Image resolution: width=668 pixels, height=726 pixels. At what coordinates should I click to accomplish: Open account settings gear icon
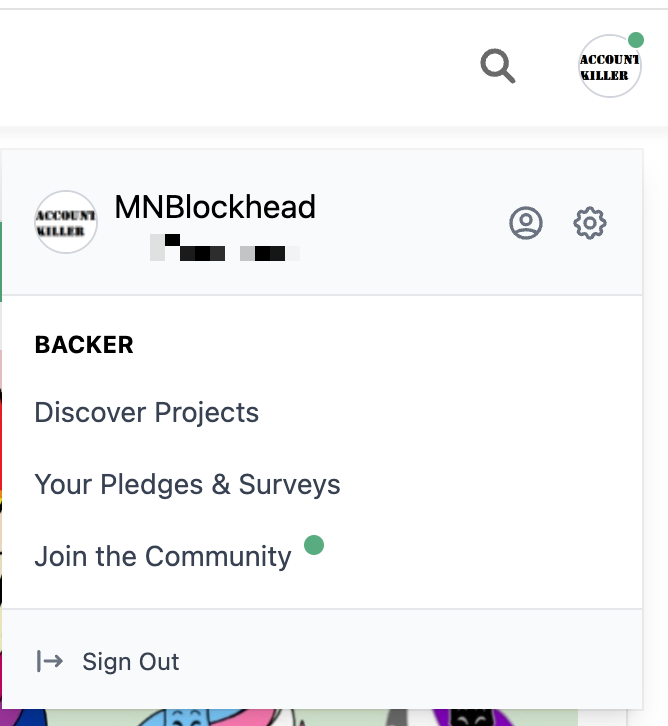pos(590,223)
